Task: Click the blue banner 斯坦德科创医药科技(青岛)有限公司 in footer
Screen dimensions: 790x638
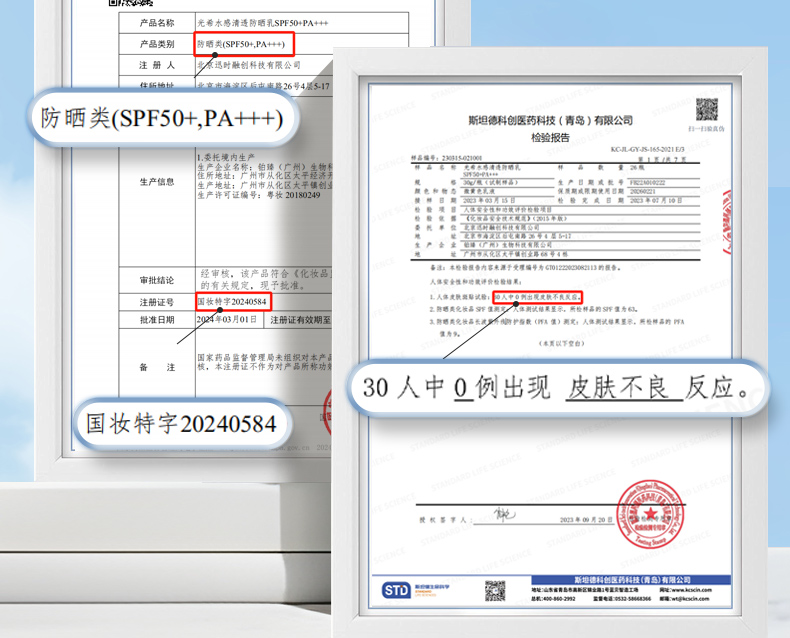Action: pyautogui.click(x=632, y=580)
